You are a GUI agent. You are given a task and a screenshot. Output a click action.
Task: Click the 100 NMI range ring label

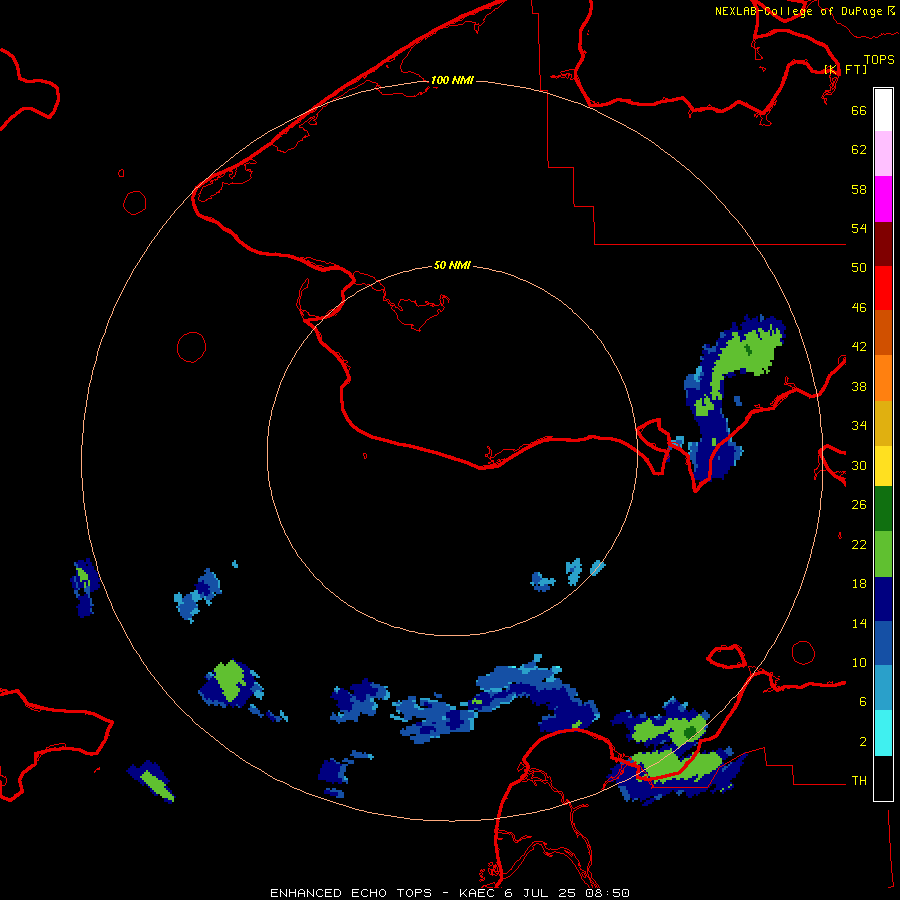(x=452, y=80)
